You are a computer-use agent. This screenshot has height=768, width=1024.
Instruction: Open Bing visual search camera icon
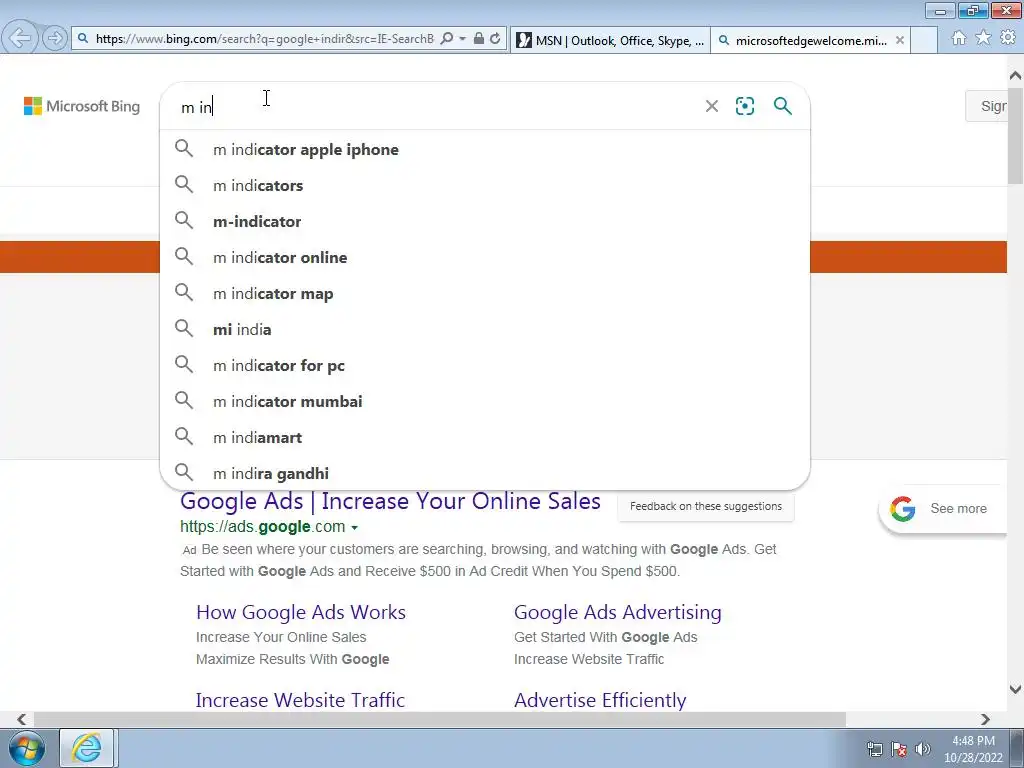pos(745,106)
